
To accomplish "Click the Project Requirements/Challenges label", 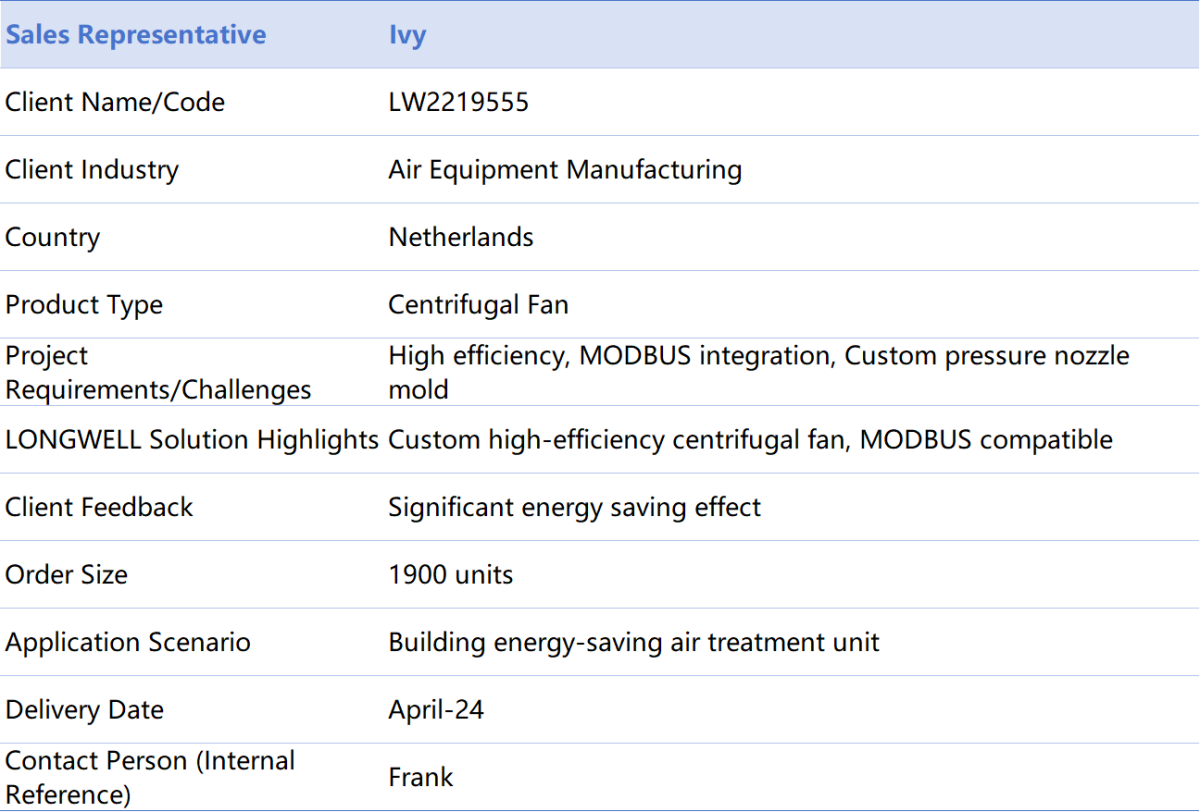I will [158, 372].
